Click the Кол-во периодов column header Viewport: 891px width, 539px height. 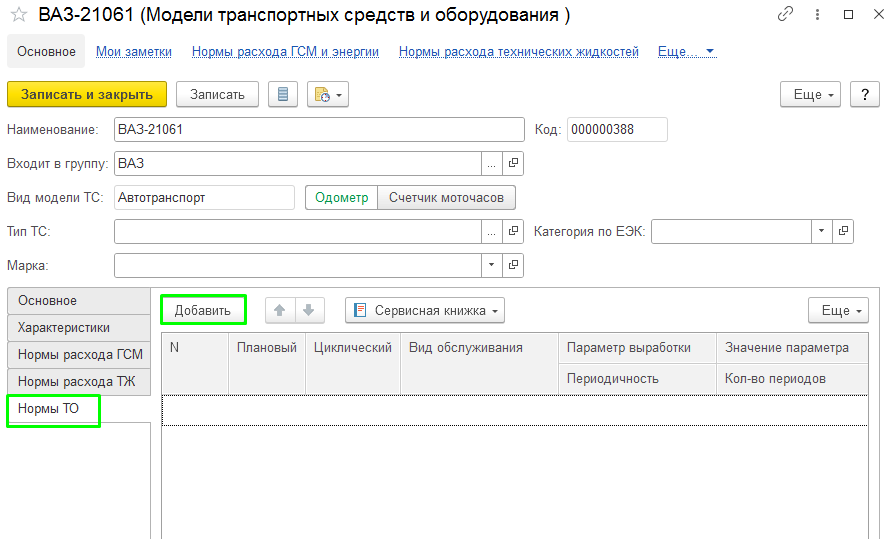tap(792, 379)
